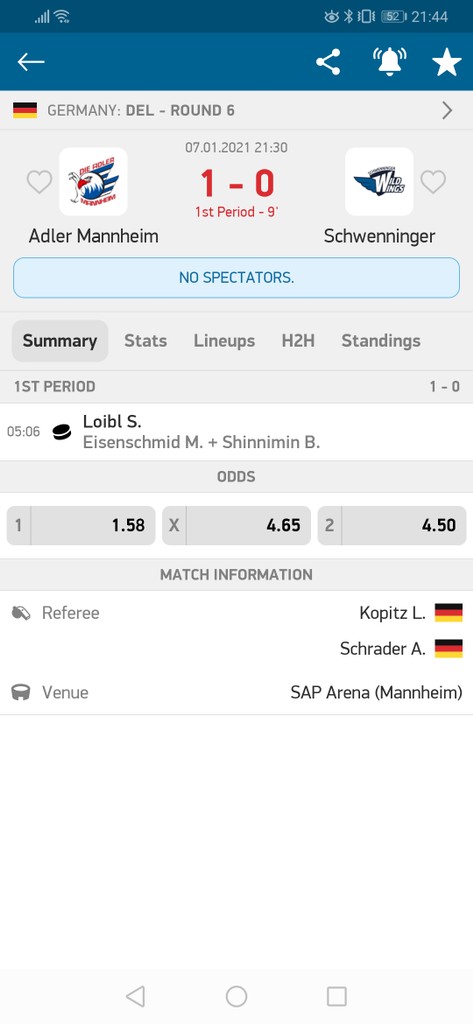Expand the Germany DEL Round 6 chevron
This screenshot has height=1024, width=473.
point(448,110)
